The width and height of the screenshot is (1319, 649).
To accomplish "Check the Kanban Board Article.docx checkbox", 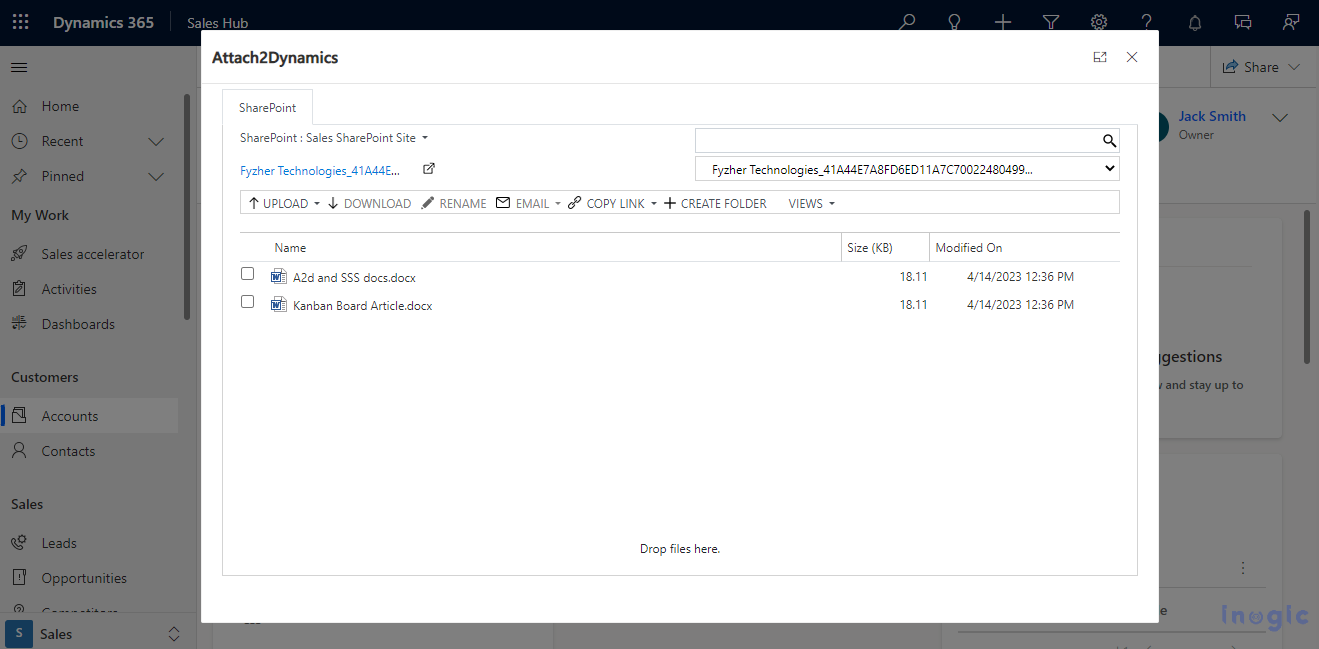I will click(x=248, y=302).
